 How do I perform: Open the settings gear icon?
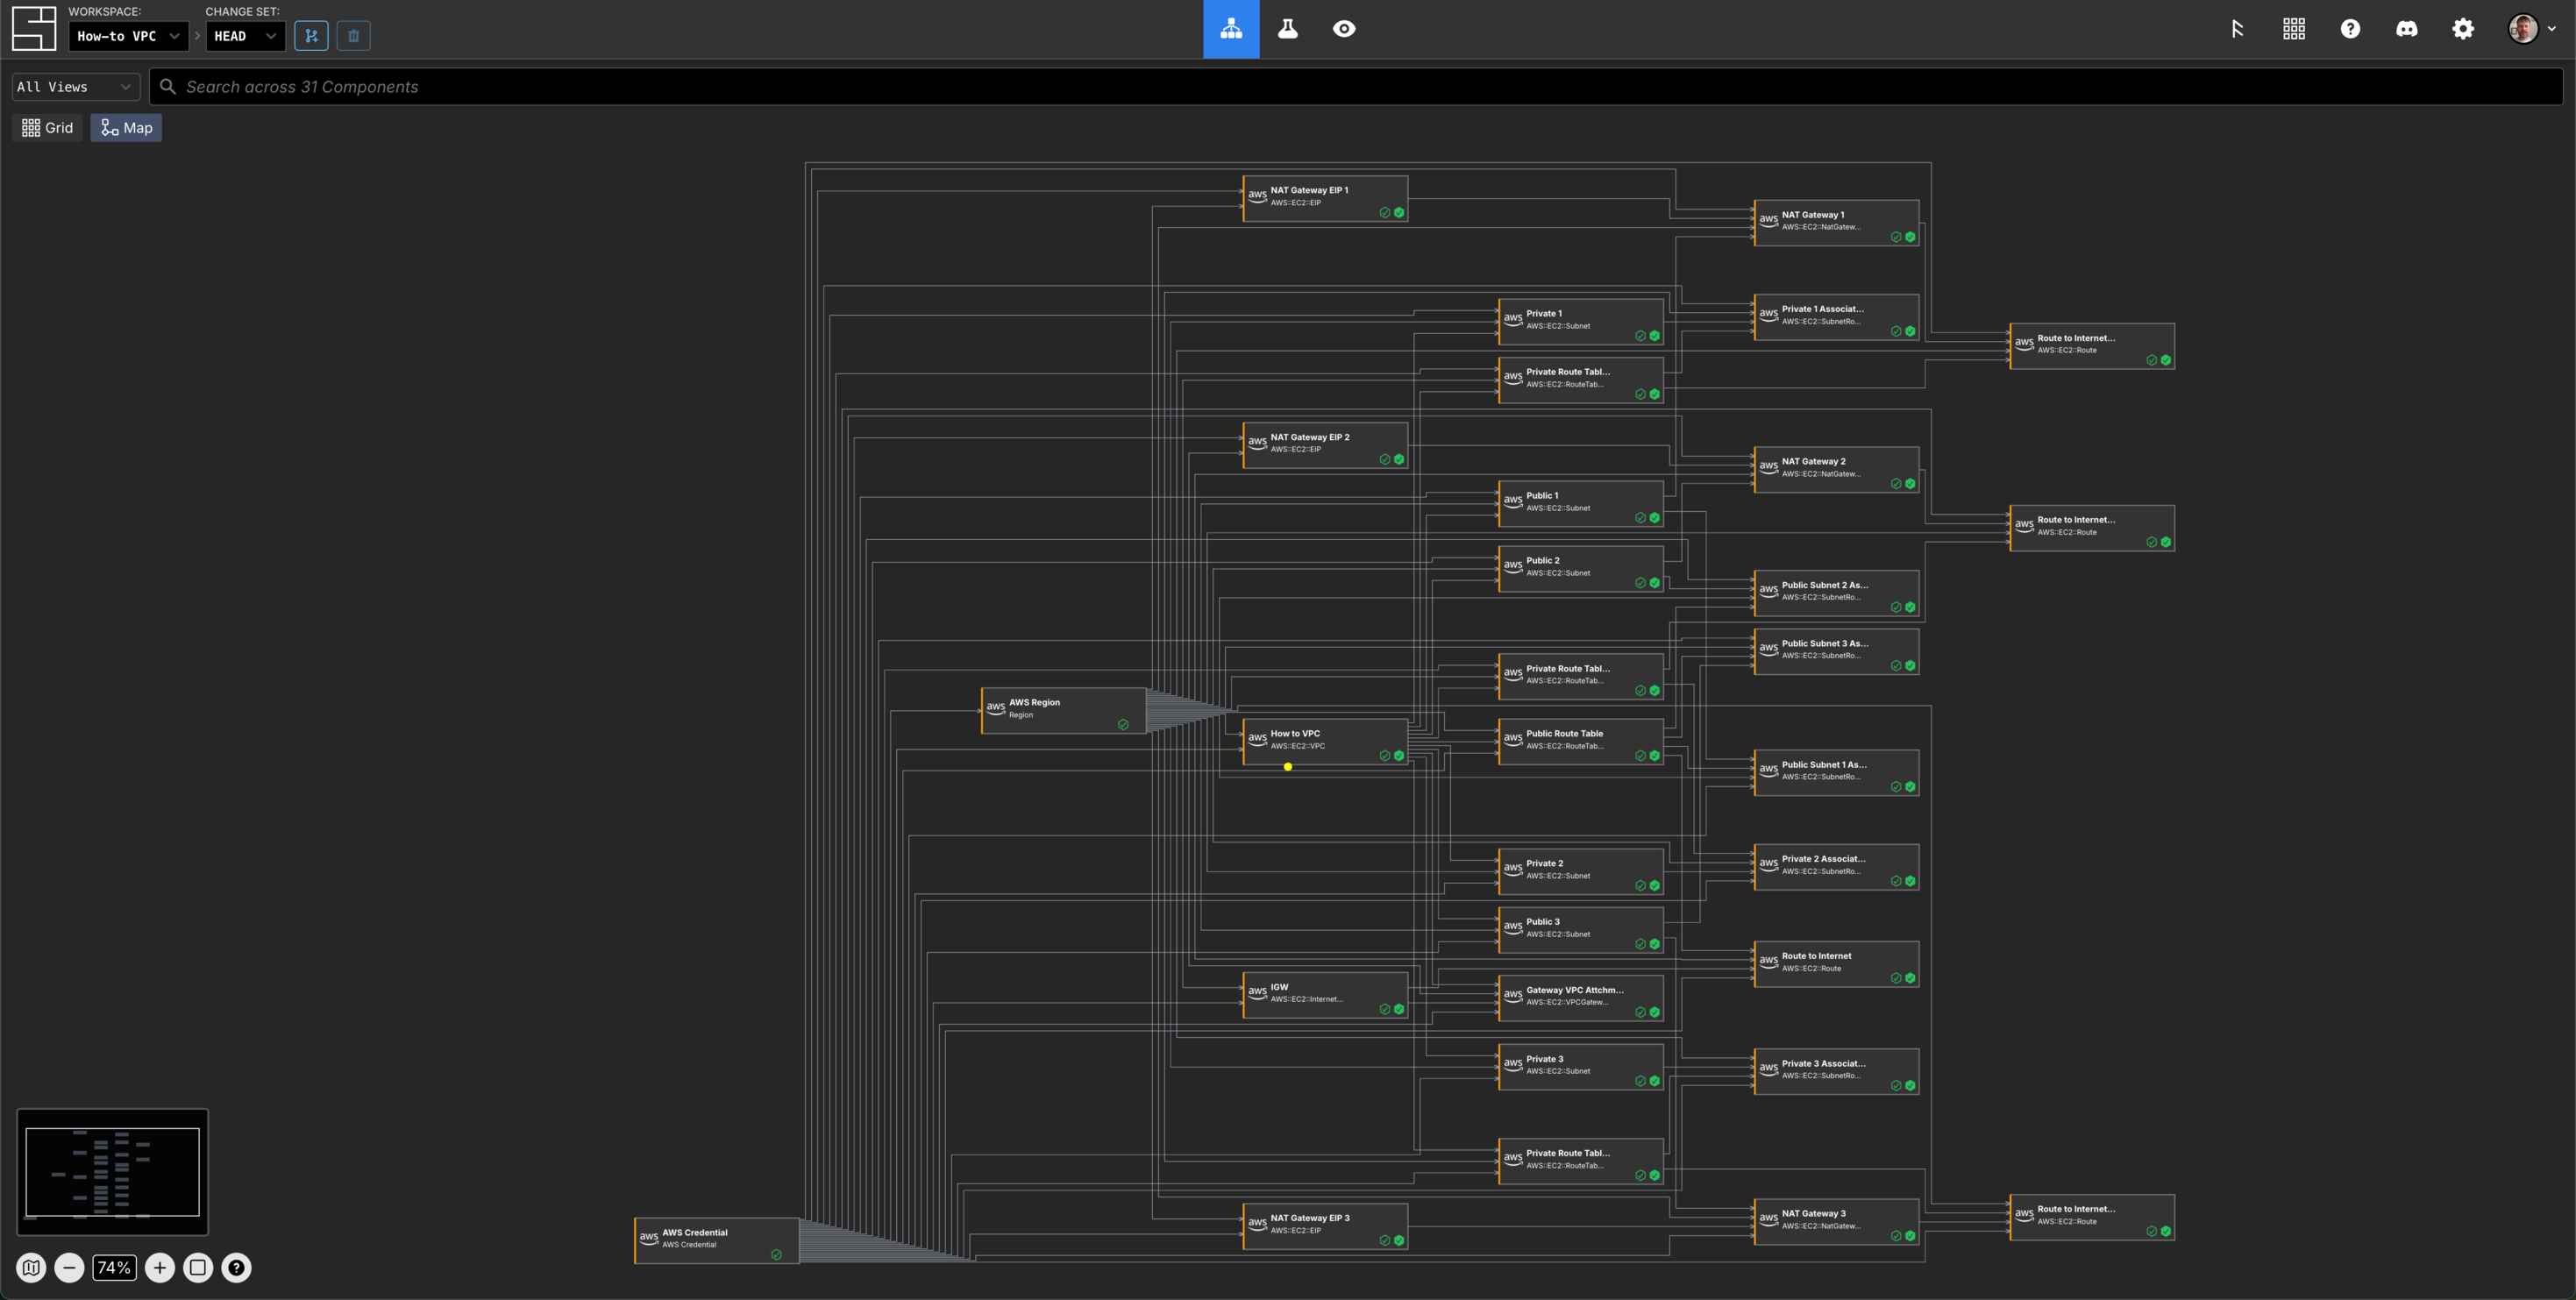pyautogui.click(x=2463, y=29)
